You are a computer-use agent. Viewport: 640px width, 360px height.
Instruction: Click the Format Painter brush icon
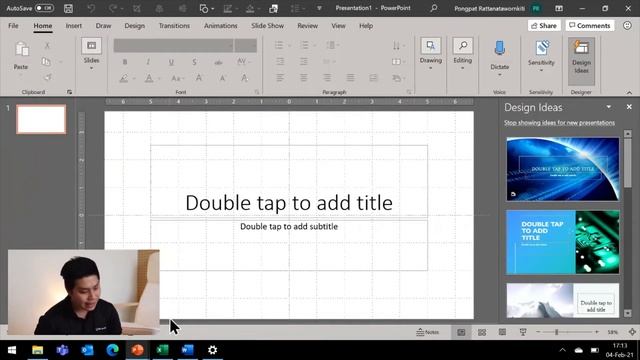click(x=47, y=77)
